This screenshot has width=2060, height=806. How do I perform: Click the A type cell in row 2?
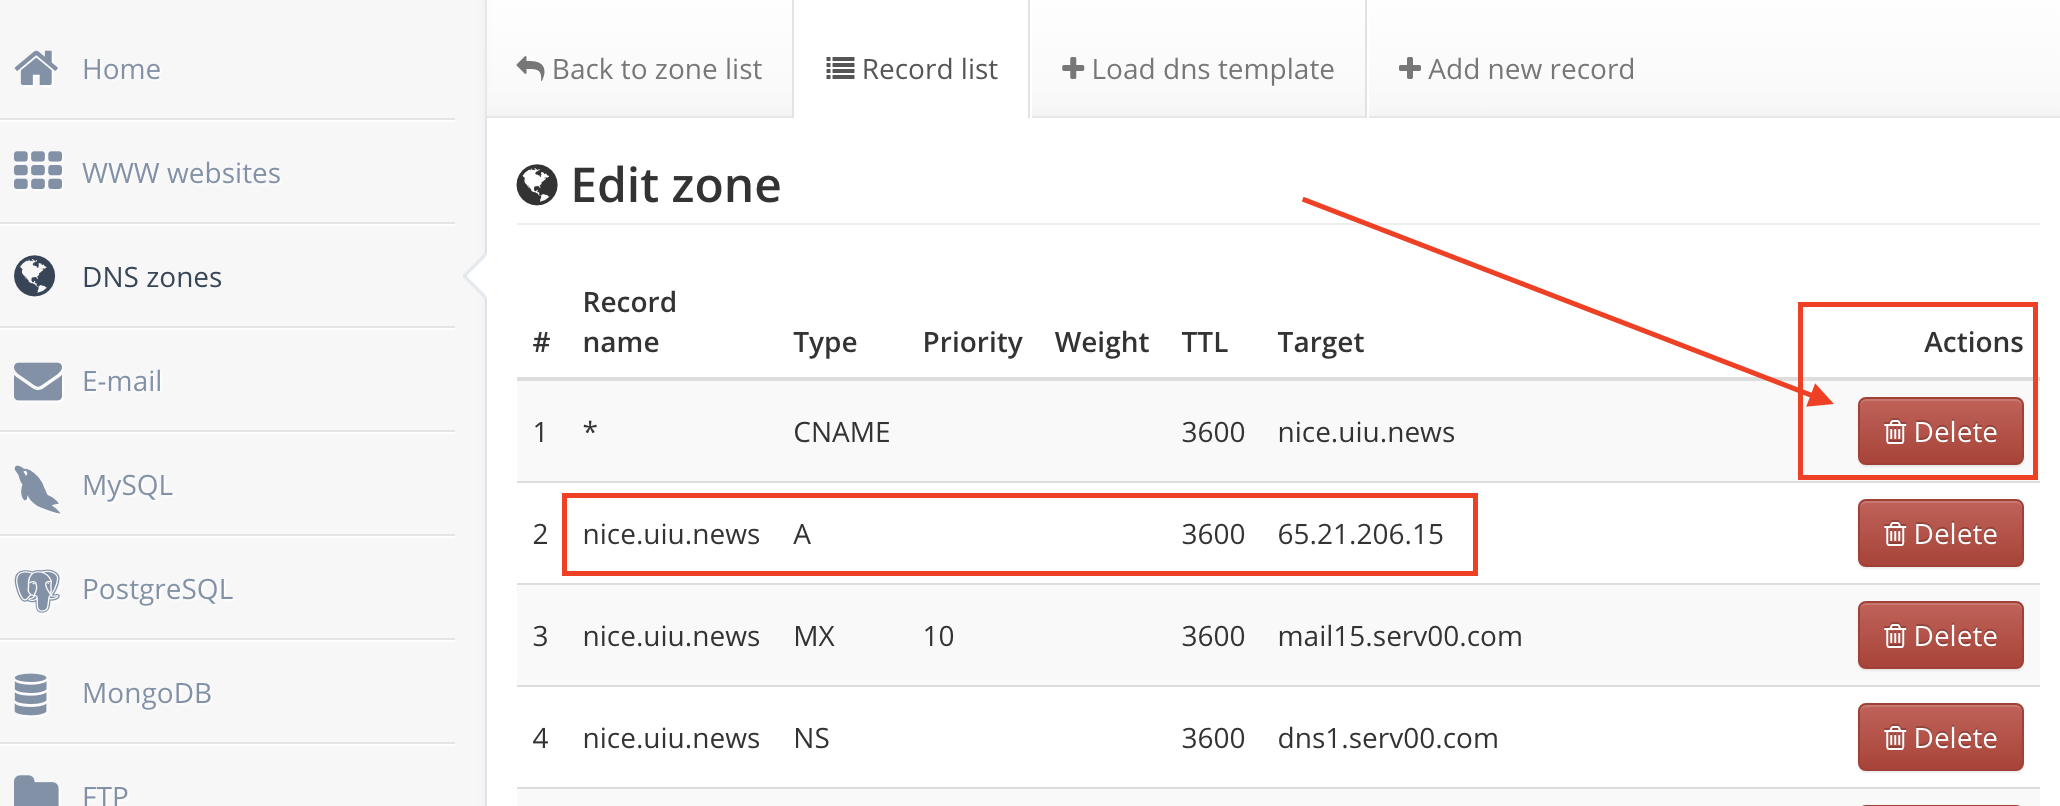[802, 534]
